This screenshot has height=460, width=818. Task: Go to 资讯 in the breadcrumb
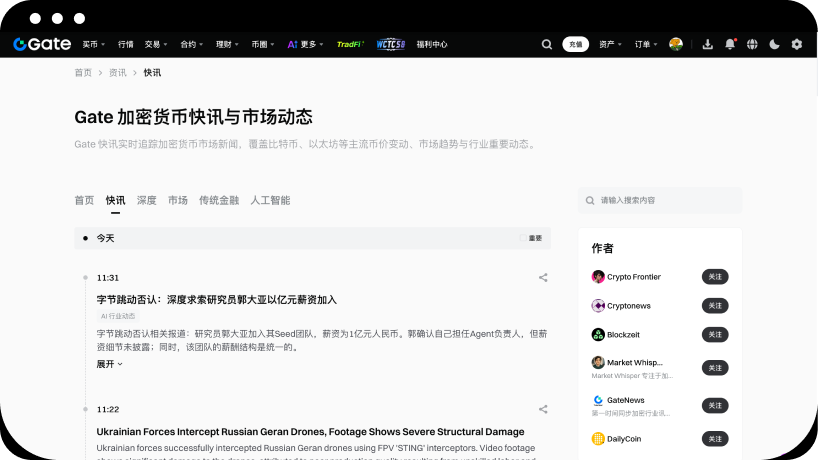click(x=118, y=73)
